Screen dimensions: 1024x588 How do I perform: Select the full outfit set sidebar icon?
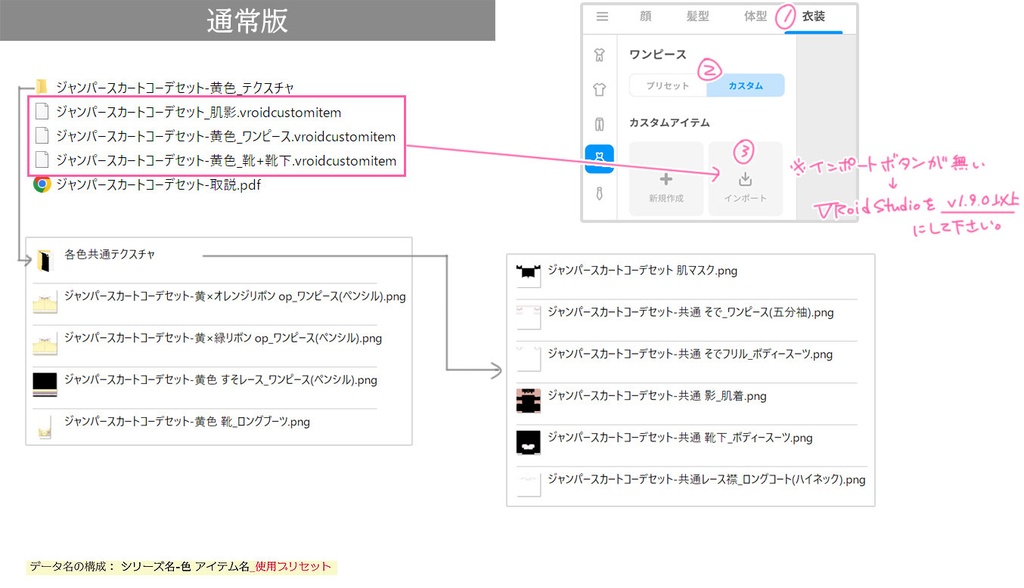tap(600, 55)
